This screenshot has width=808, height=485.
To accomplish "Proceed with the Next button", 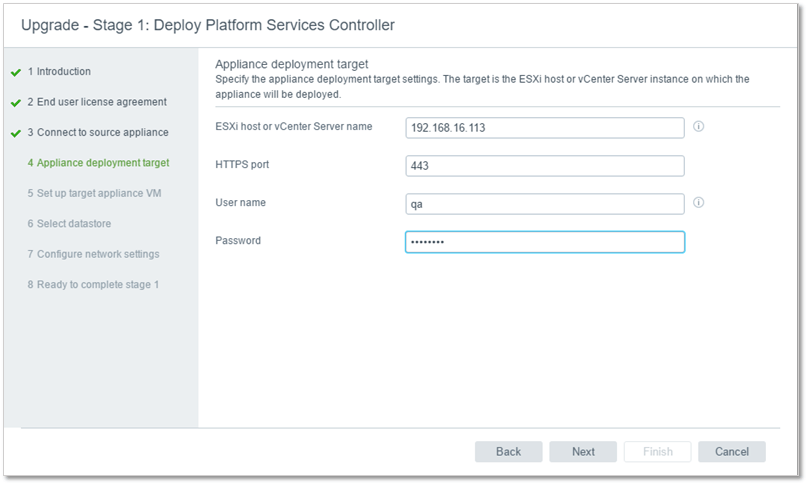I will pos(583,451).
